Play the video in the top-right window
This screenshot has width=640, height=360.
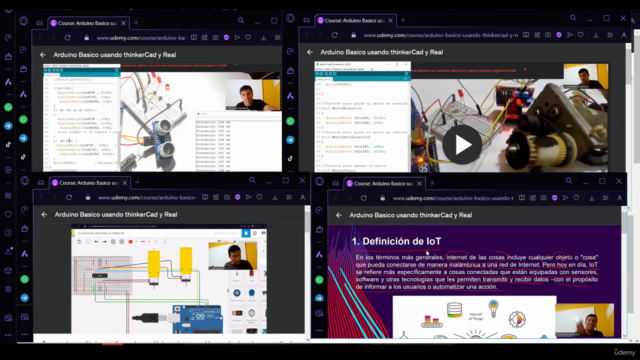pos(462,145)
